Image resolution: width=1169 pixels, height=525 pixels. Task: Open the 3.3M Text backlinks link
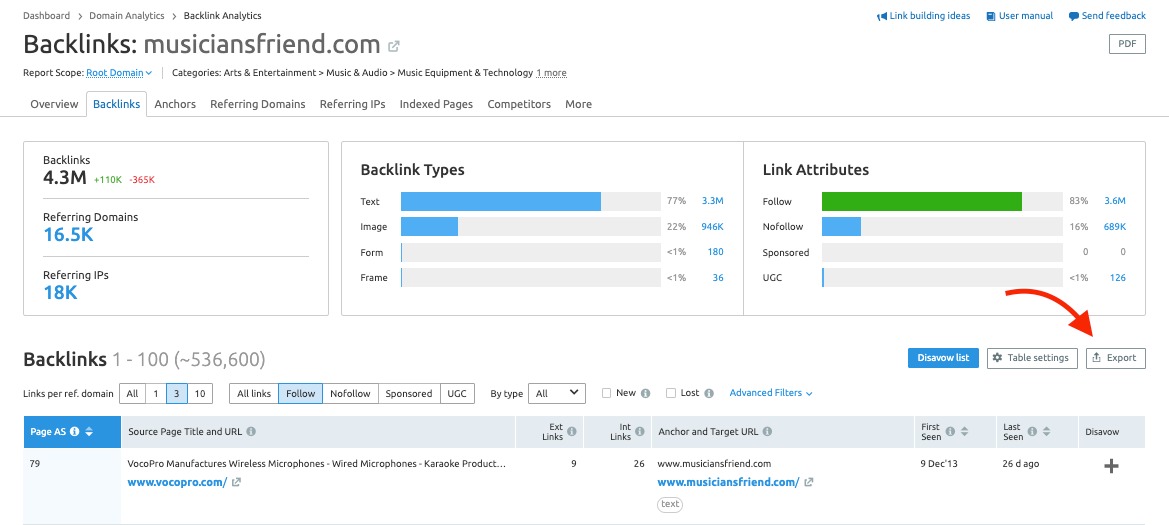click(713, 201)
